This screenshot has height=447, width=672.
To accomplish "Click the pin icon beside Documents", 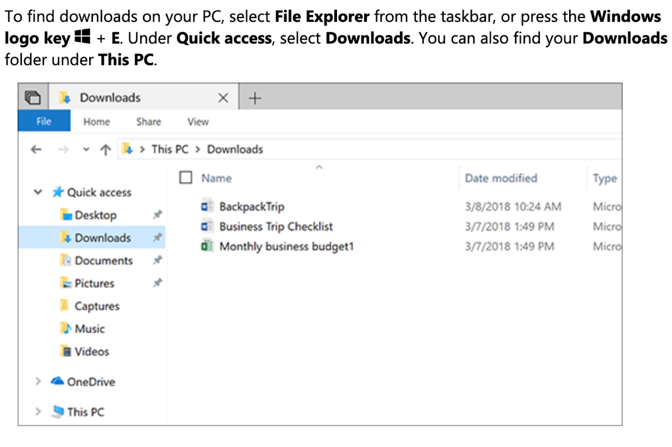I will (x=158, y=260).
